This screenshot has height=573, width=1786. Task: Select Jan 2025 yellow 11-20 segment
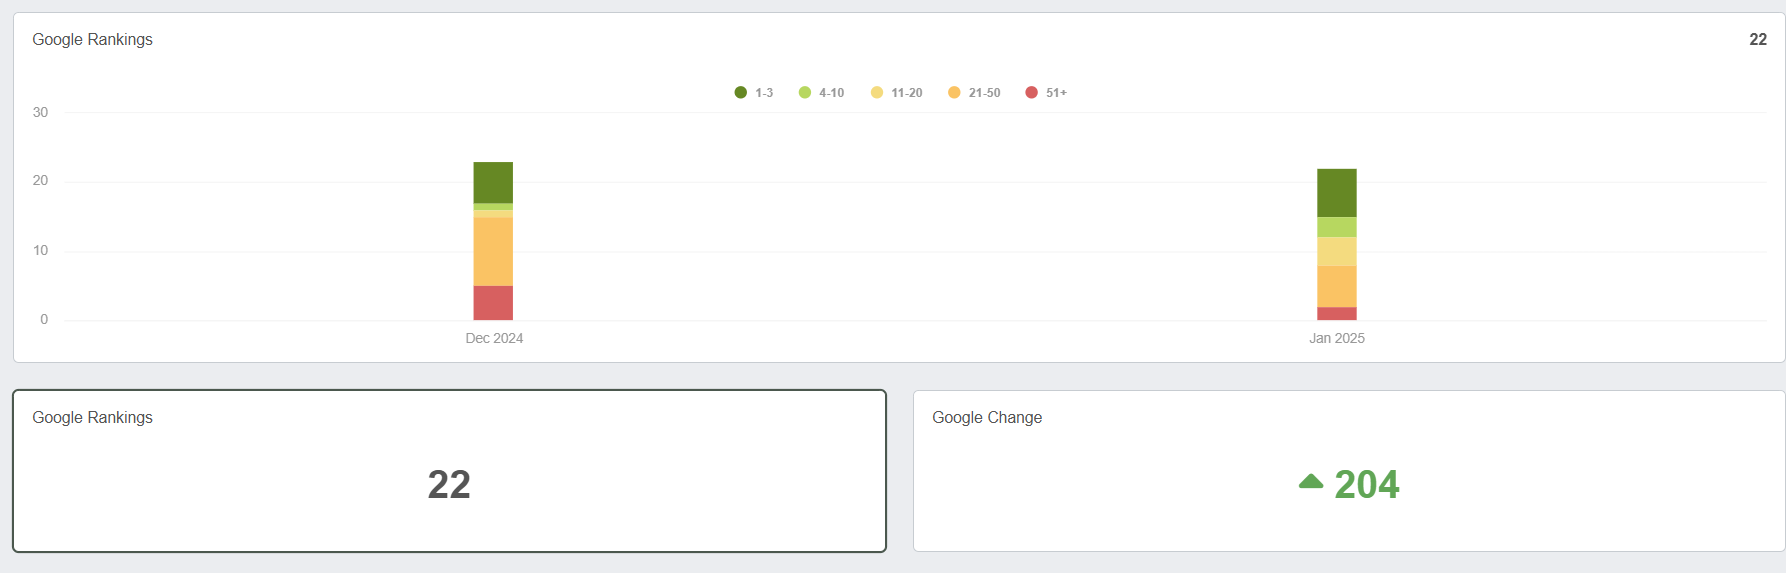coord(1337,252)
